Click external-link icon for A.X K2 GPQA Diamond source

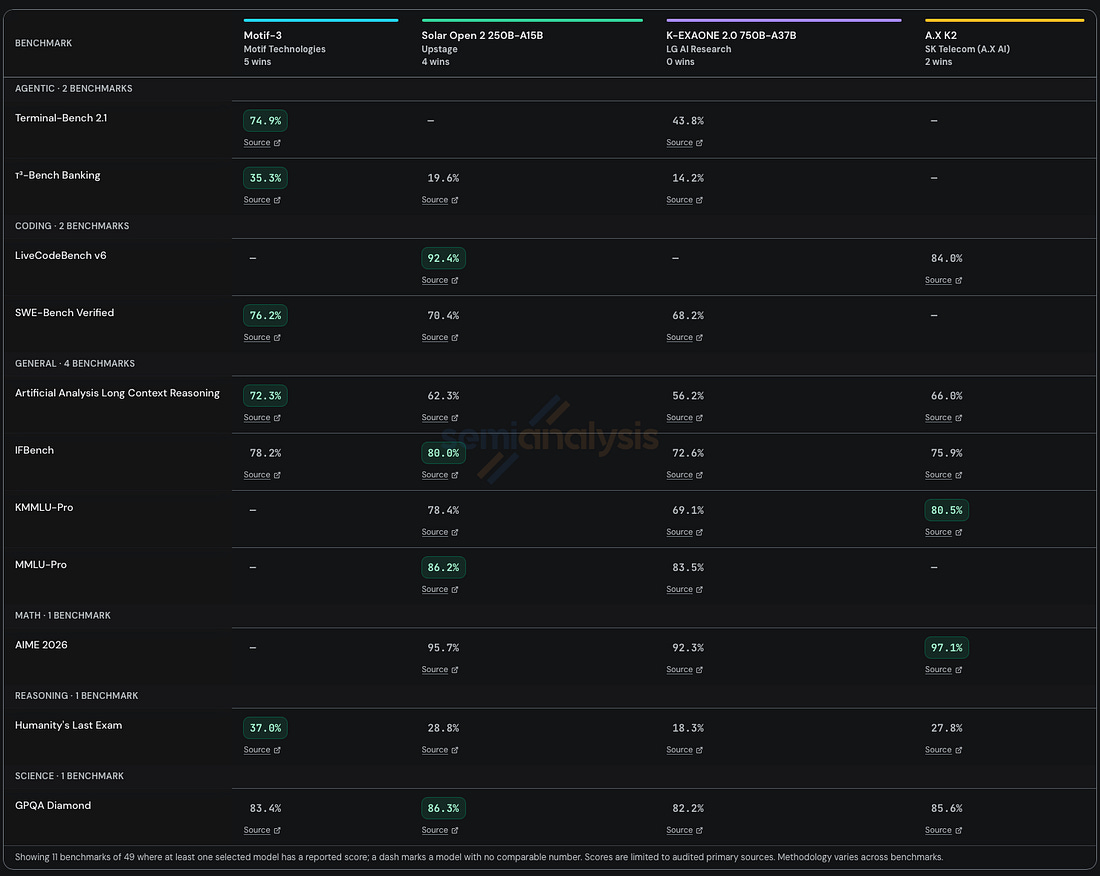pyautogui.click(x=958, y=830)
